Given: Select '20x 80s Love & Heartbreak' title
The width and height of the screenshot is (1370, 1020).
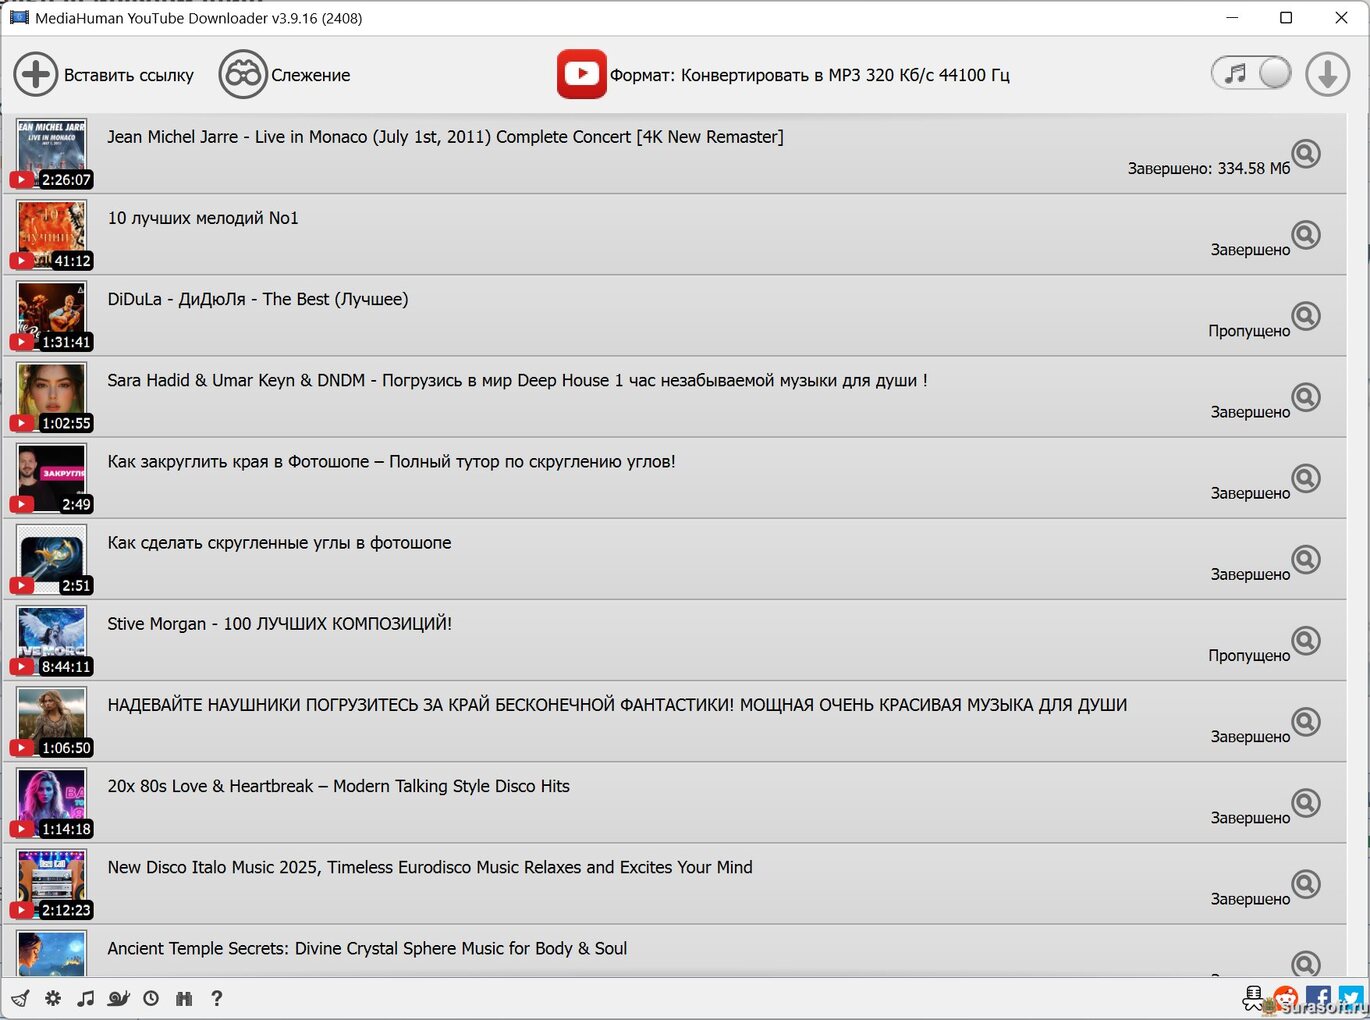Looking at the screenshot, I should 338,786.
